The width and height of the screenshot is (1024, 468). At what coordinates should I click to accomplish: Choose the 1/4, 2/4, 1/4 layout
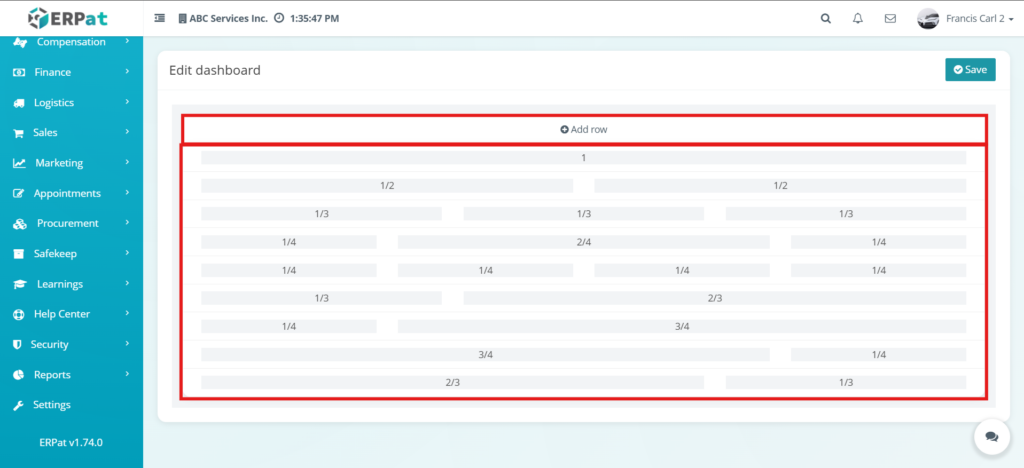click(x=583, y=242)
